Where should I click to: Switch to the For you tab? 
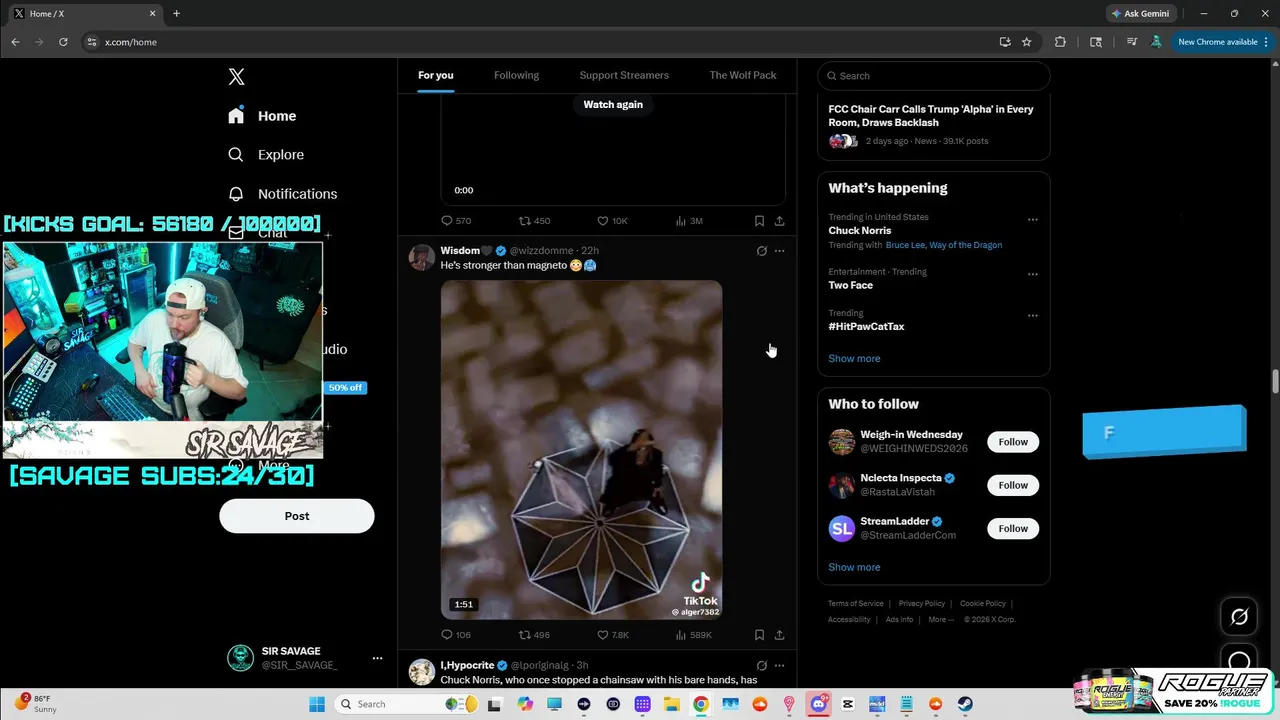[x=436, y=75]
